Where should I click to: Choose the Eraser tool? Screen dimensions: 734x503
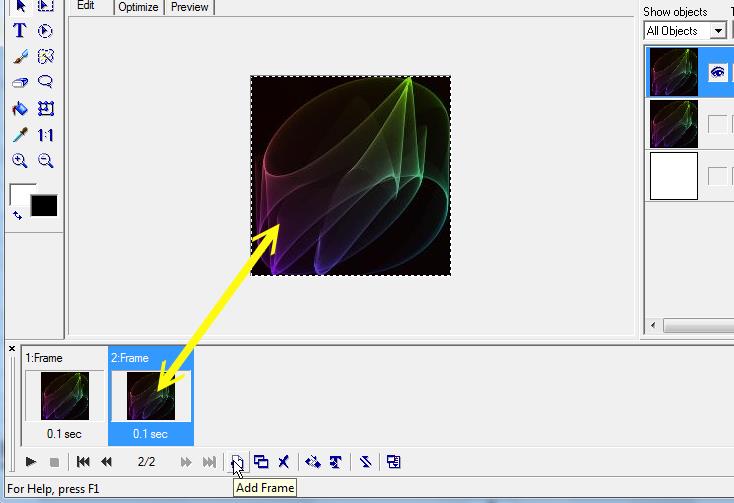click(x=19, y=83)
